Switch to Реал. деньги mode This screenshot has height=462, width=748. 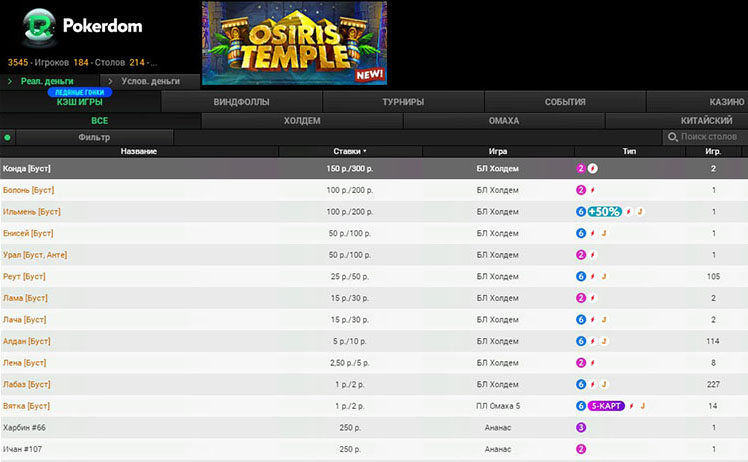point(47,81)
